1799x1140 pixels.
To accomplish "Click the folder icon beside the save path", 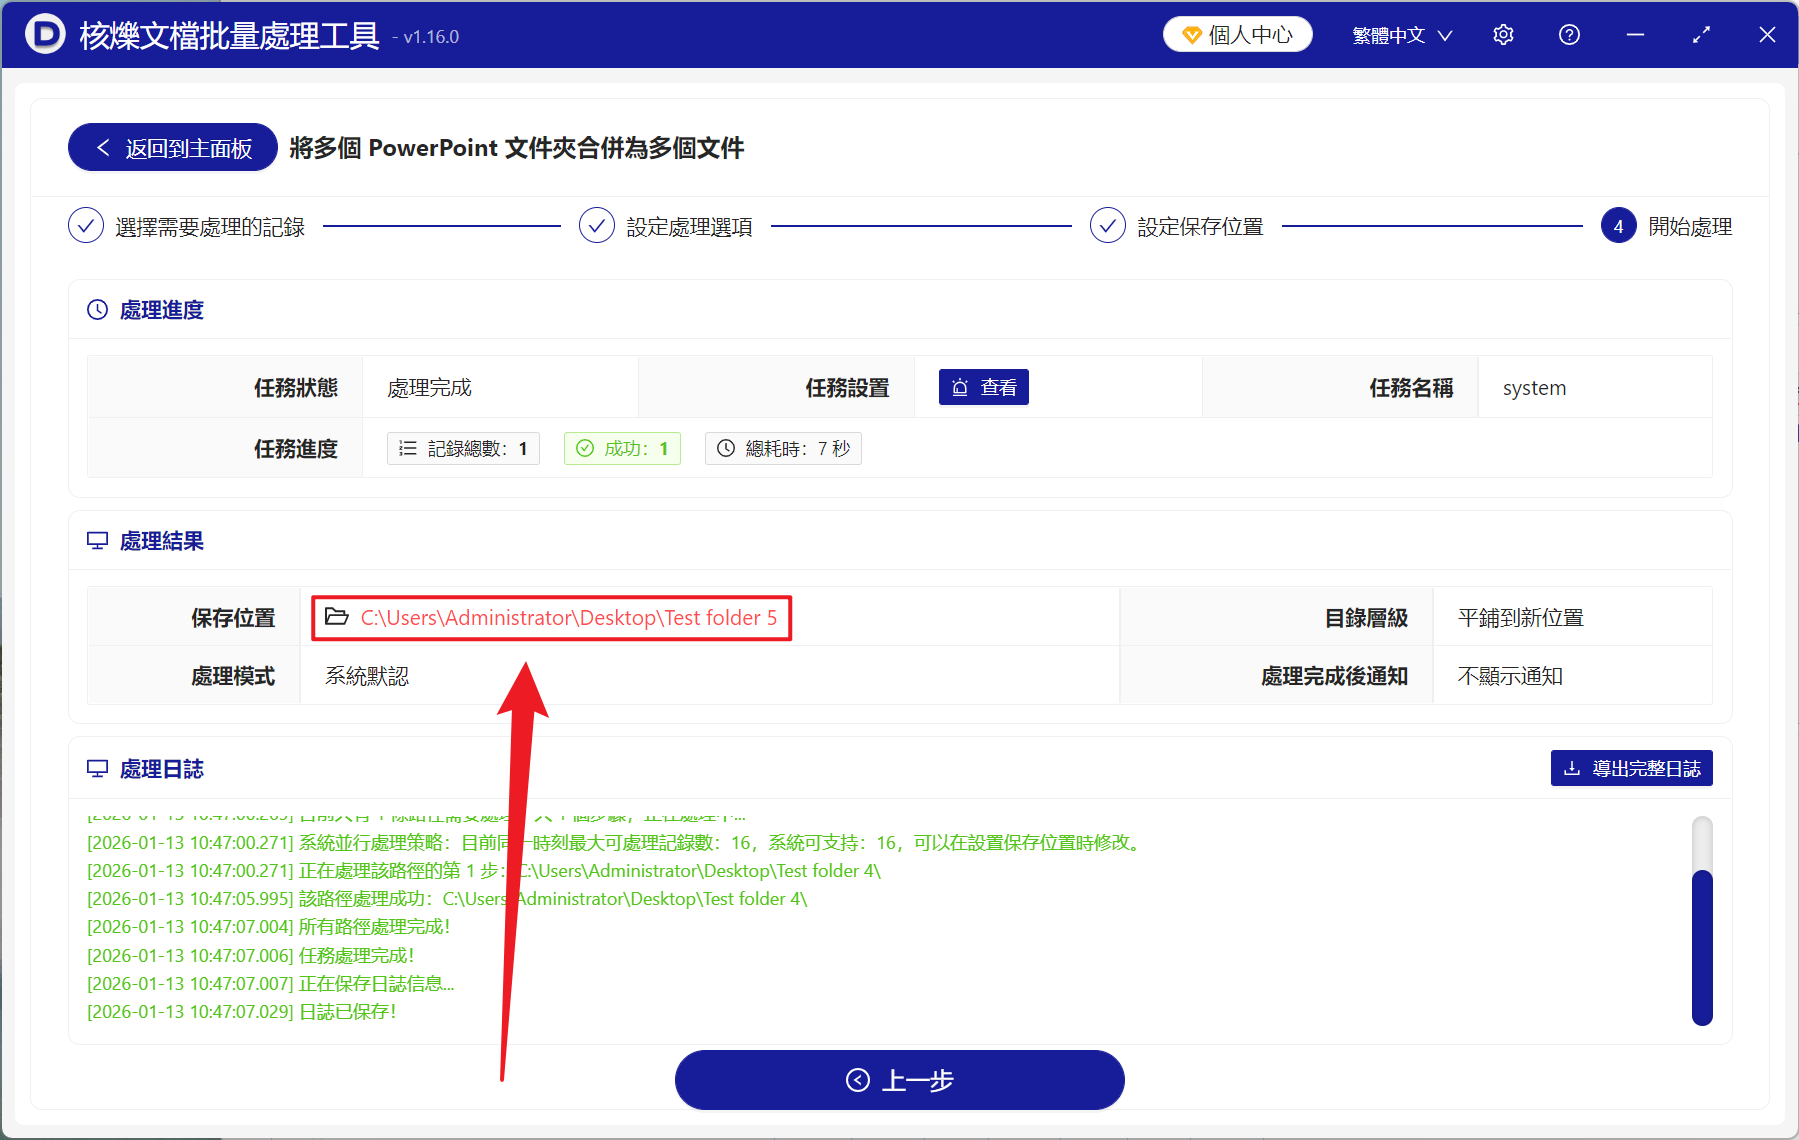I will pos(336,617).
